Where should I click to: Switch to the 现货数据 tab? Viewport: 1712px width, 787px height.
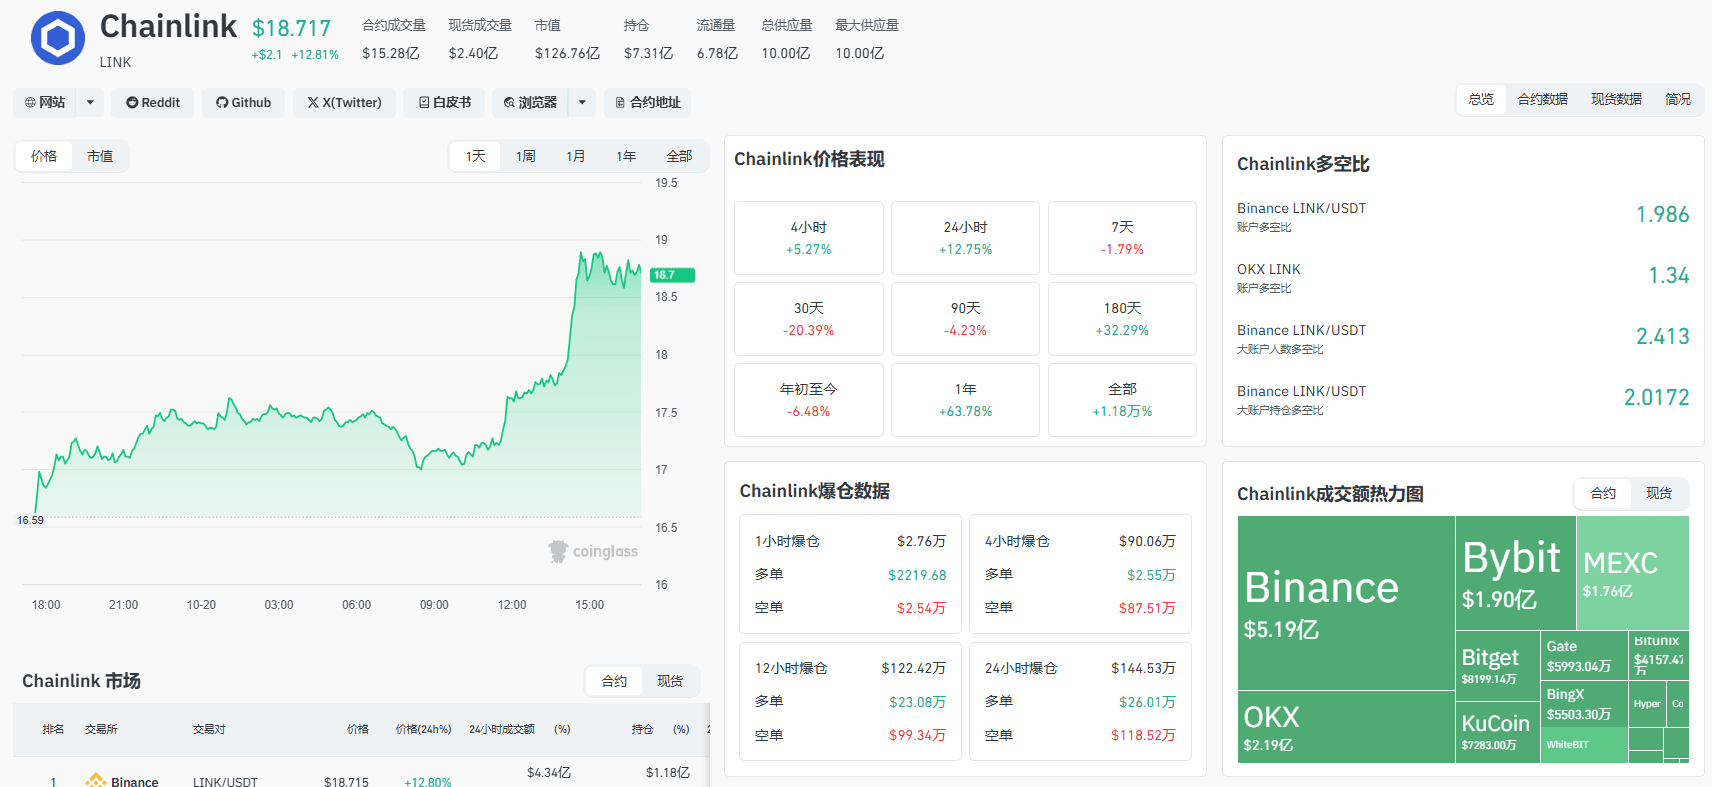(x=1616, y=99)
